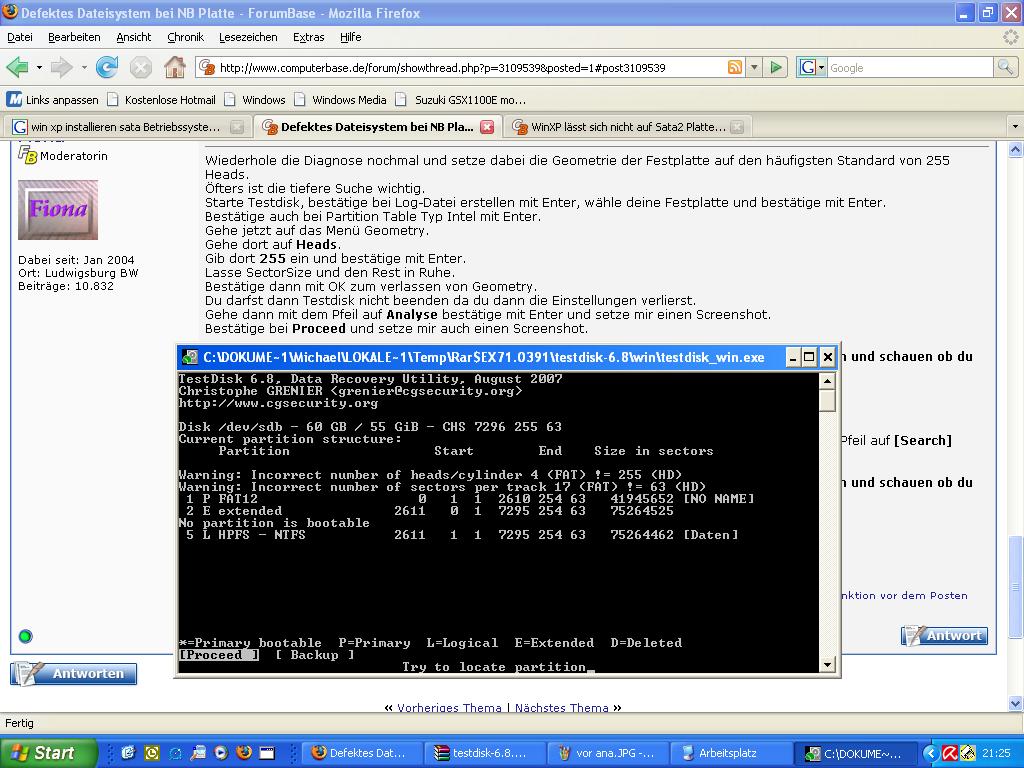1024x768 pixels.
Task: Expand the address bar URL history dropdown
Action: pyautogui.click(x=754, y=67)
